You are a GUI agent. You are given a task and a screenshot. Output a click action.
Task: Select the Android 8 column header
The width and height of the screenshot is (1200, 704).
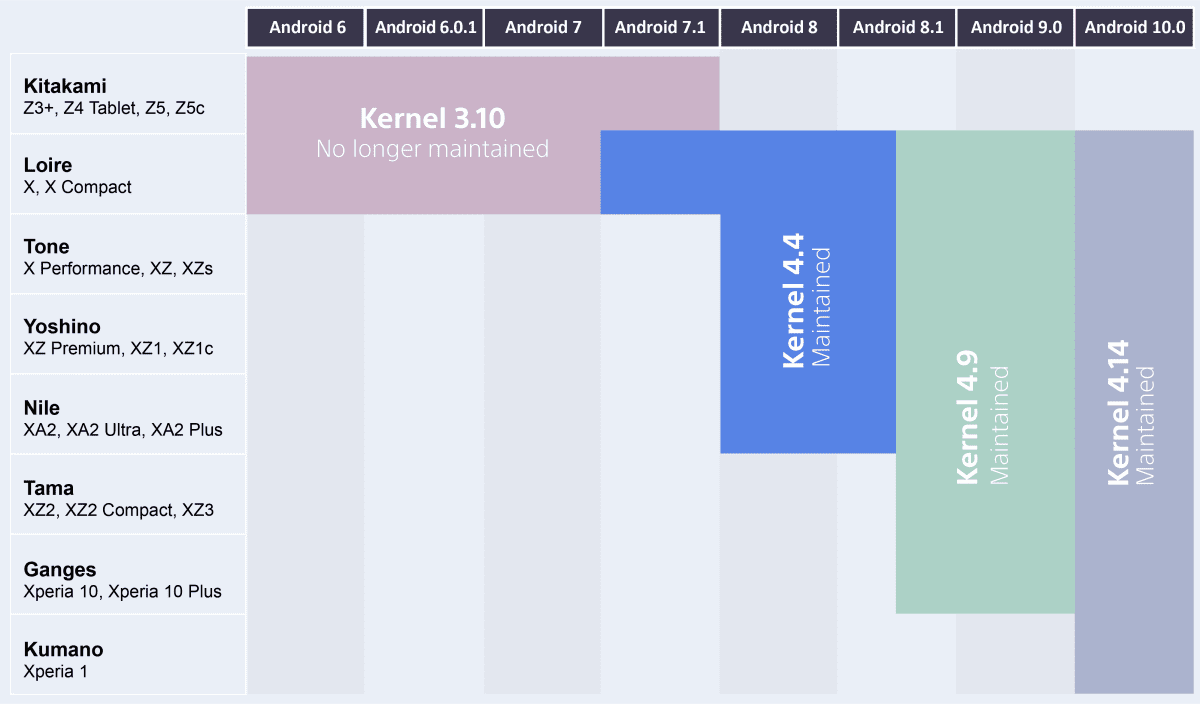(779, 27)
